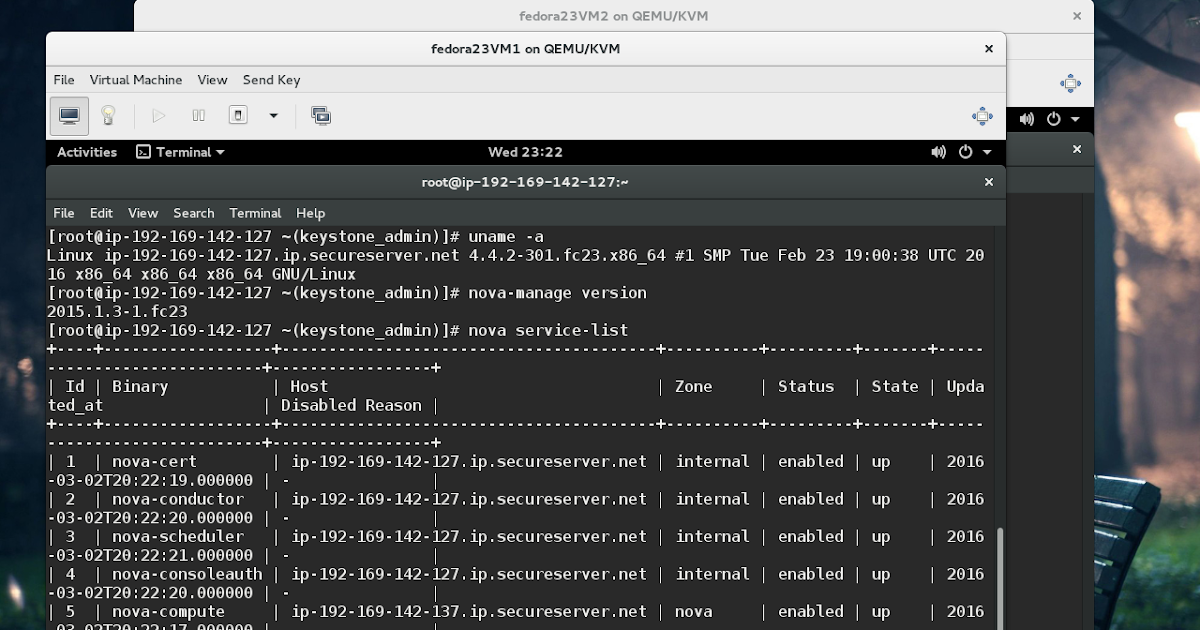The height and width of the screenshot is (630, 1200).
Task: Click Activities hot corner in guest desktop
Action: (x=85, y=151)
